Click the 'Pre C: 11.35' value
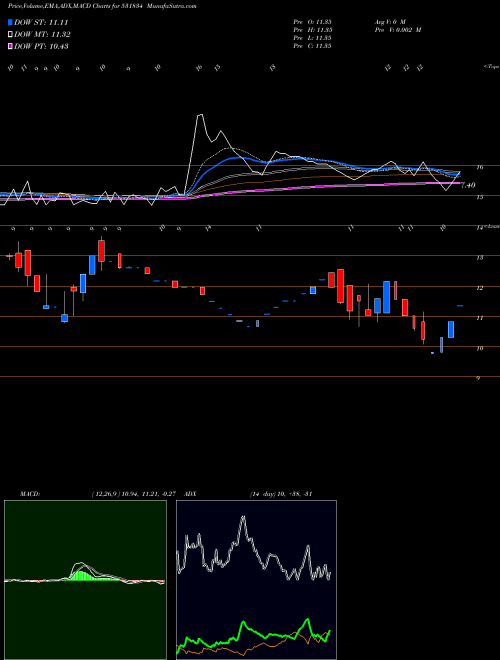 [x=313, y=46]
